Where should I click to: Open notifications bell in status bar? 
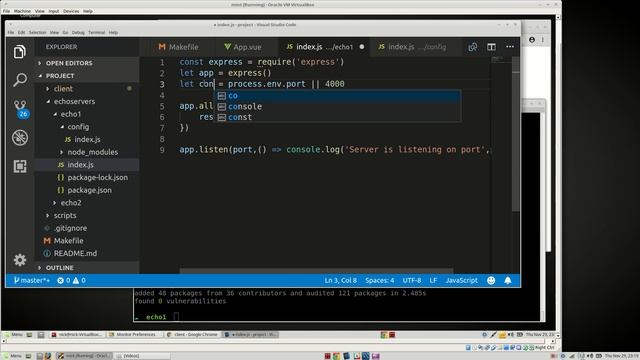point(508,280)
